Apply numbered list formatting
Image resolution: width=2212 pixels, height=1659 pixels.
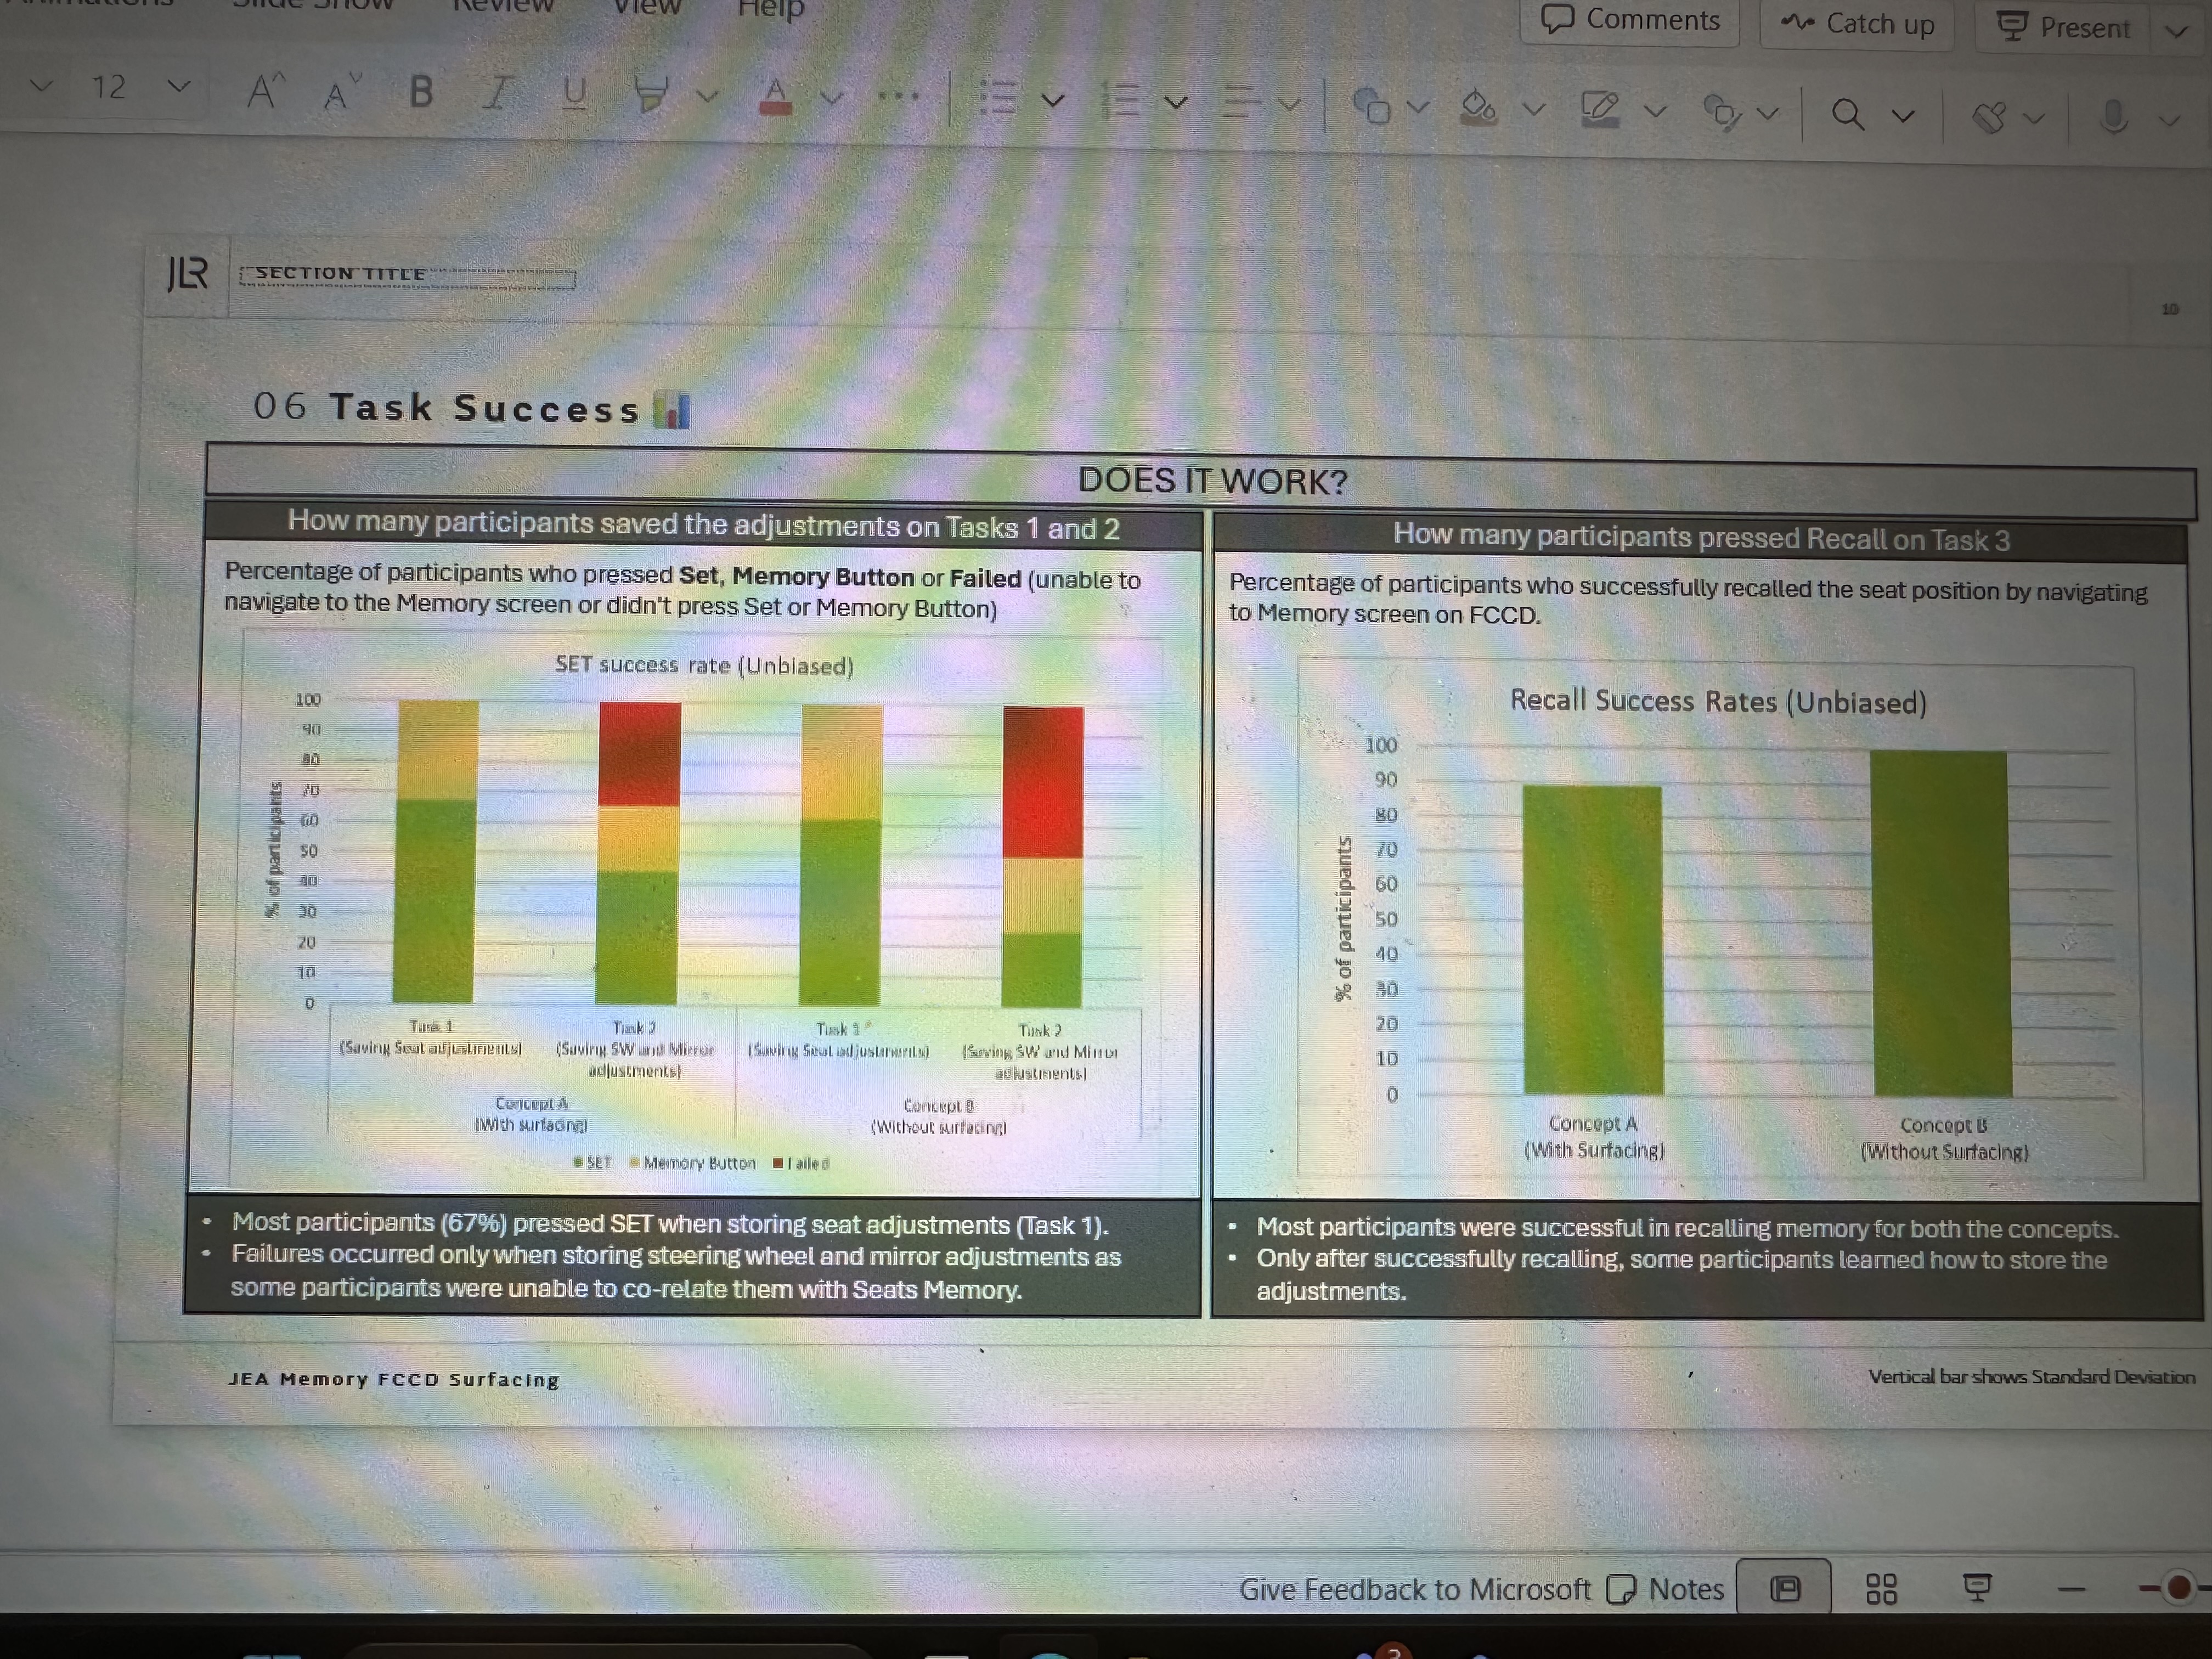(x=1121, y=101)
